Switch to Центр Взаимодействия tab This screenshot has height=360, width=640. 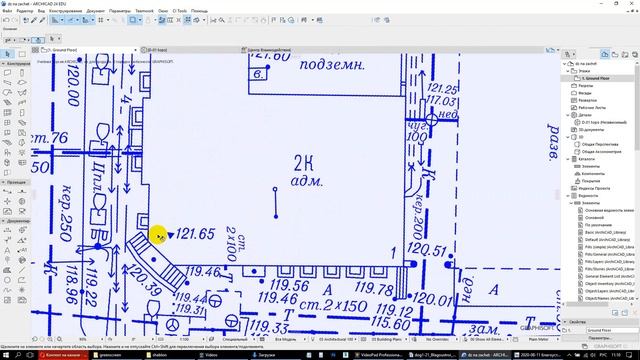(269, 50)
